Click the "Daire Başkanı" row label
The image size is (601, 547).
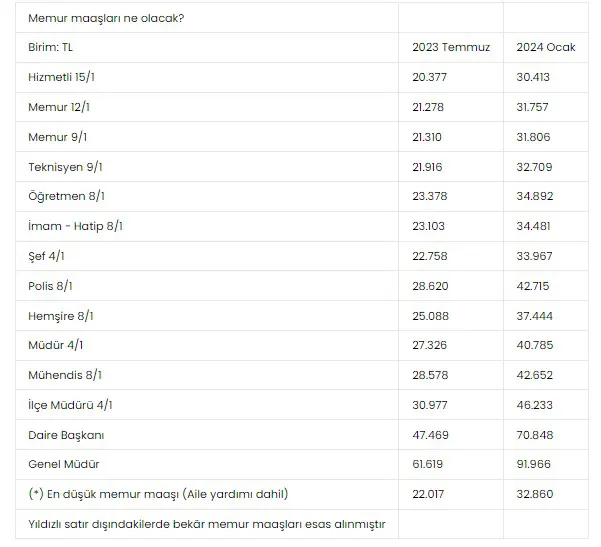pyautogui.click(x=67, y=435)
